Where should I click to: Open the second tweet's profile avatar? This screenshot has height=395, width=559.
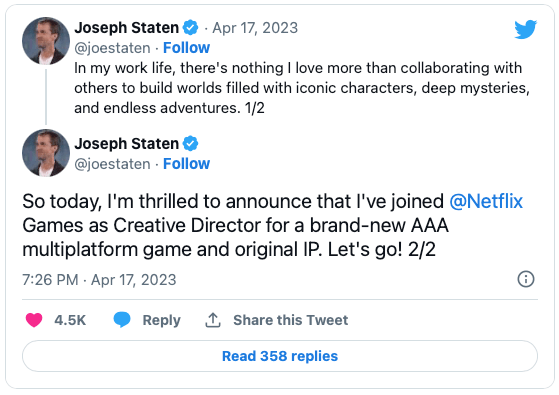46,153
